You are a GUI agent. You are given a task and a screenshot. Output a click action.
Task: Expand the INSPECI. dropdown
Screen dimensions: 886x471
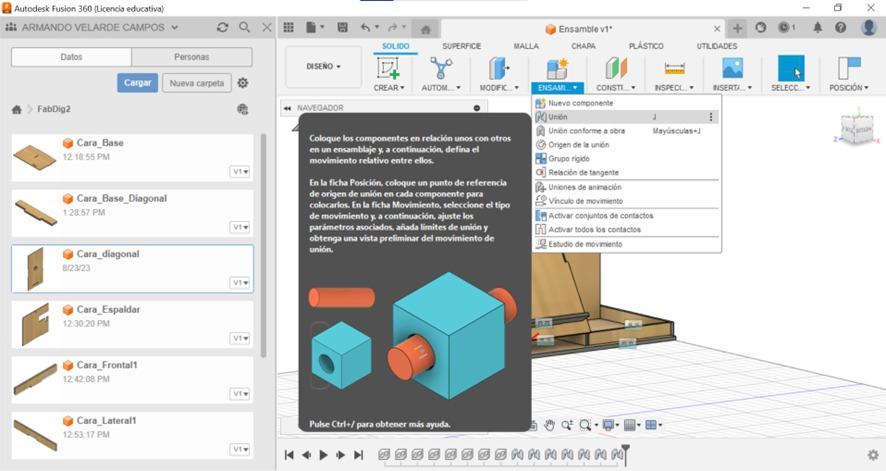pyautogui.click(x=674, y=88)
